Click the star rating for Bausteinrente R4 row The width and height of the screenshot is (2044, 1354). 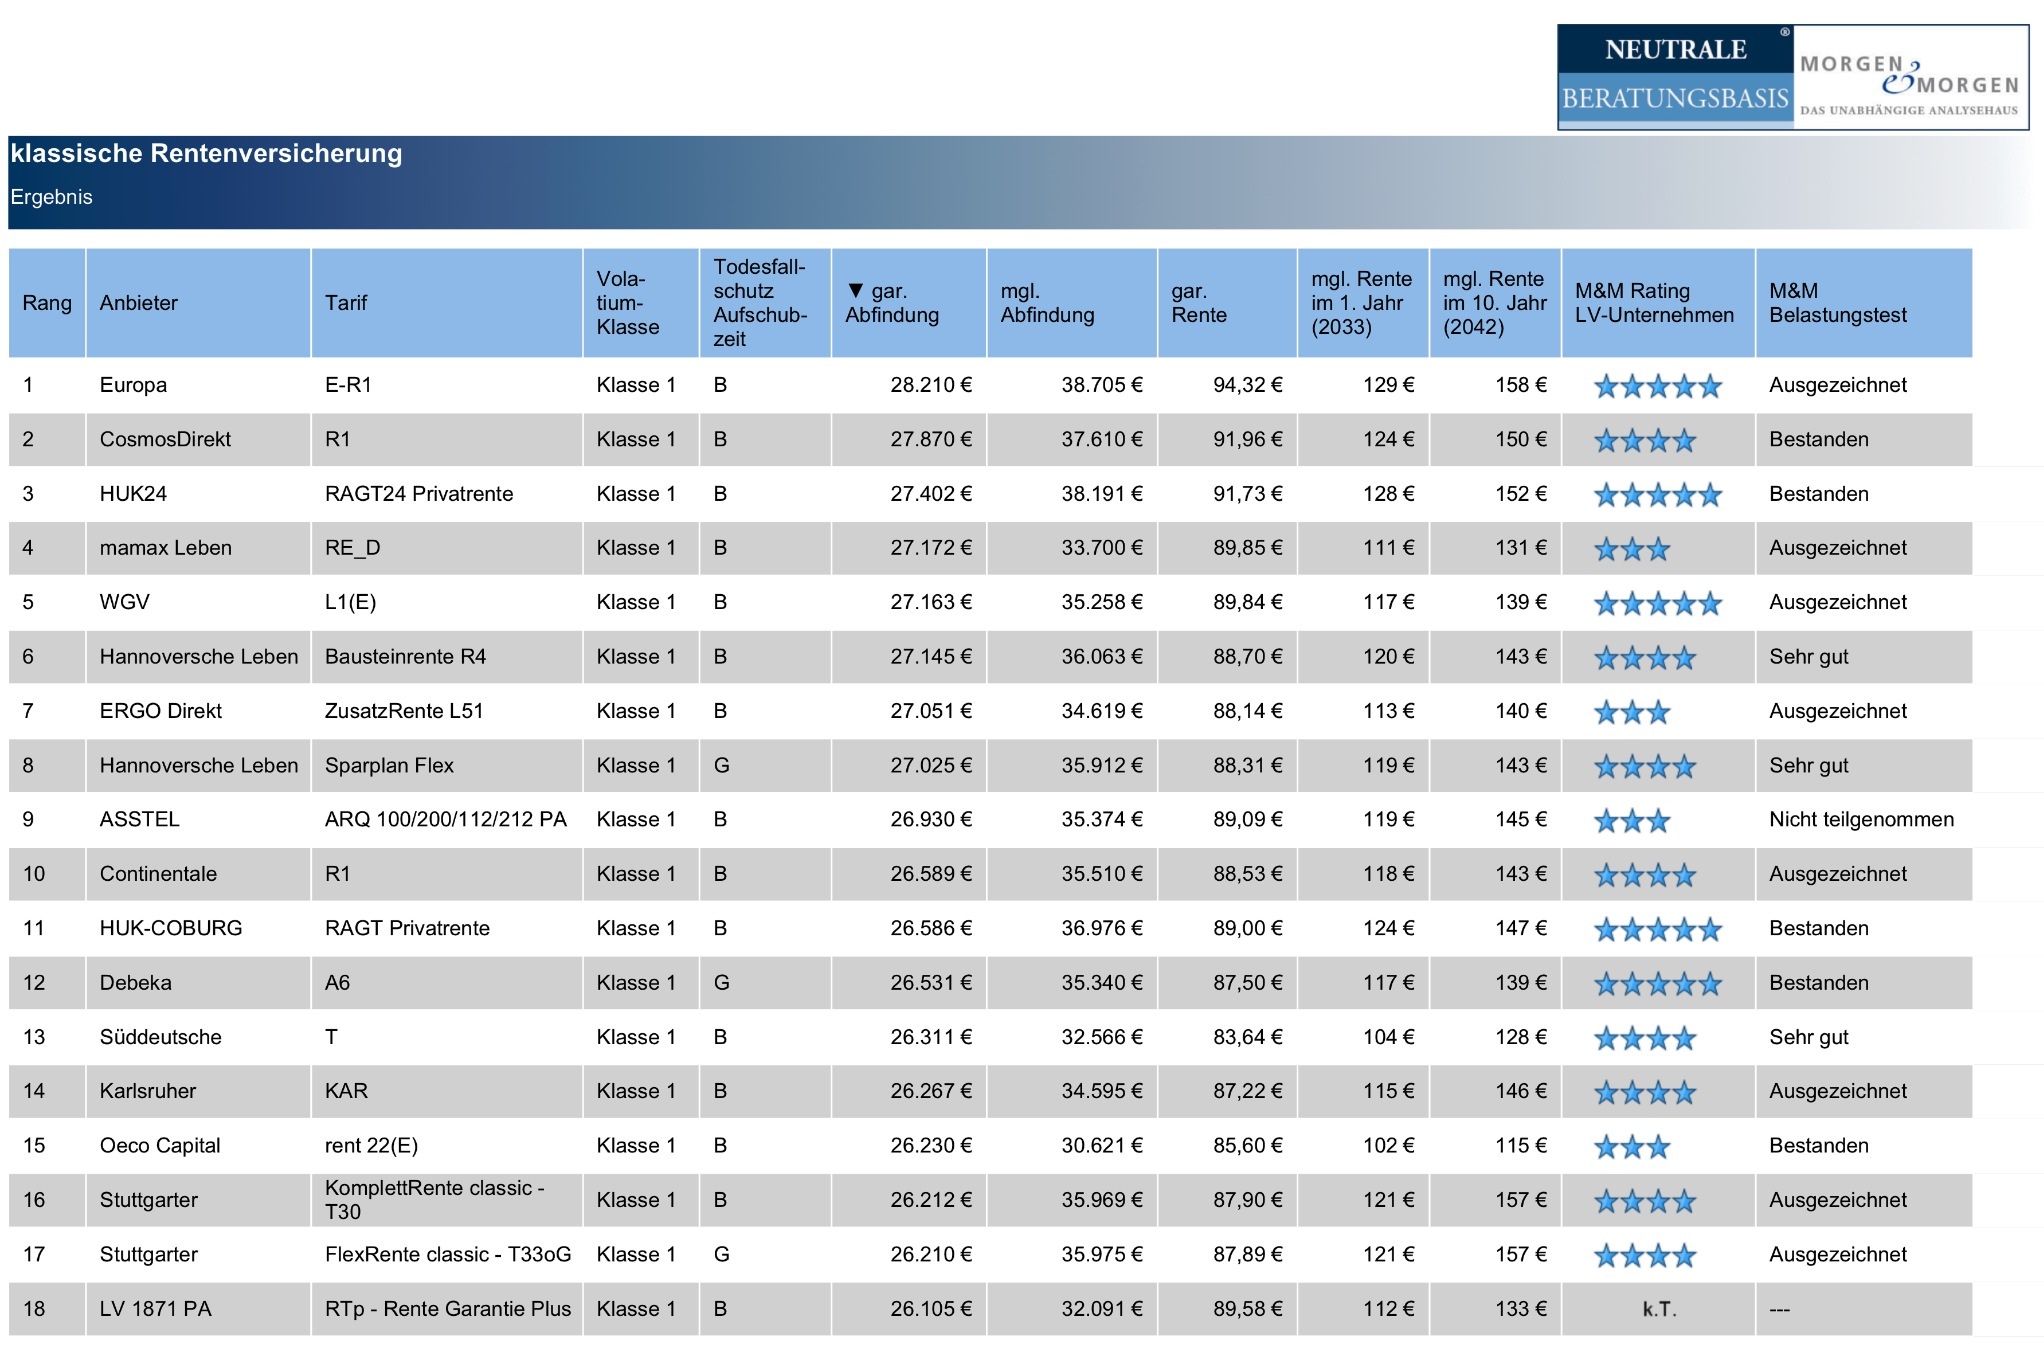[1645, 658]
